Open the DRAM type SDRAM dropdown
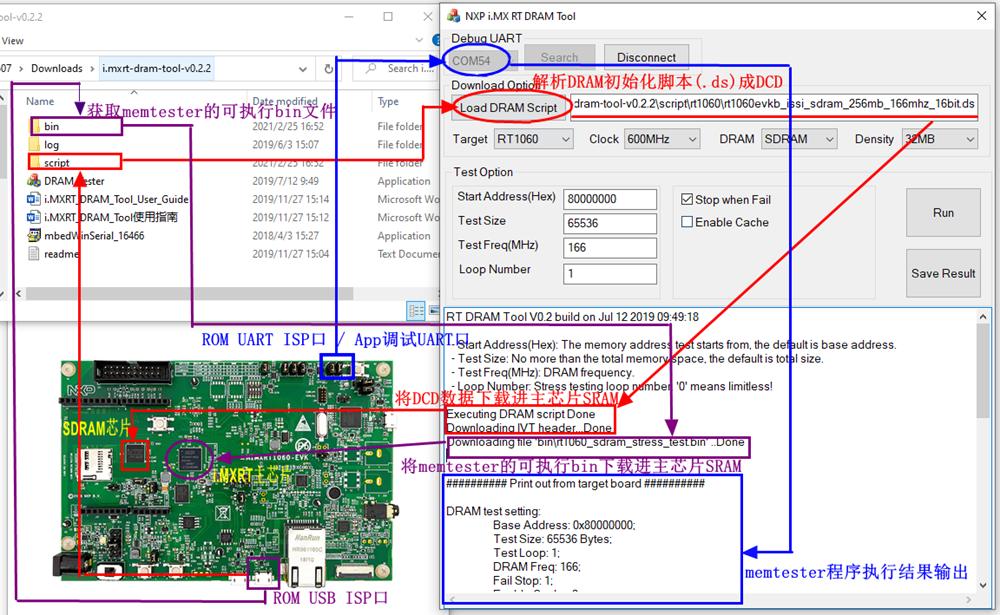Screen dimensions: 1000x615 tap(798, 139)
